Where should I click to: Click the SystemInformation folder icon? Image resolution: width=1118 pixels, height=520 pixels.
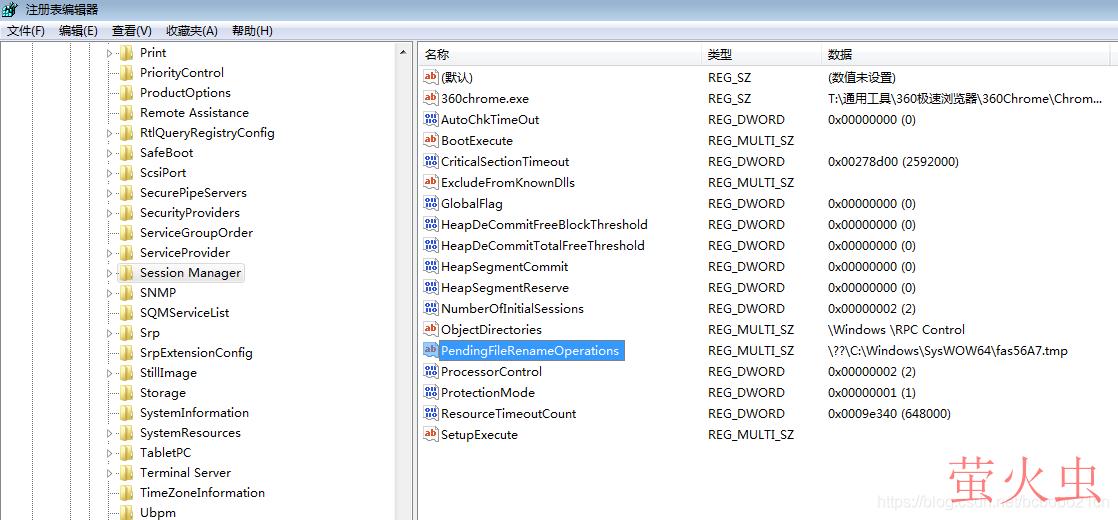coord(127,412)
